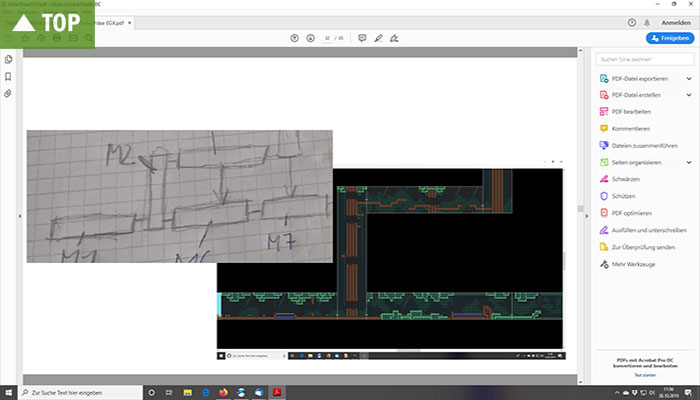Image resolution: width=700 pixels, height=400 pixels.
Task: Expand the PDF-Datei erstellen options
Action: [x=689, y=95]
